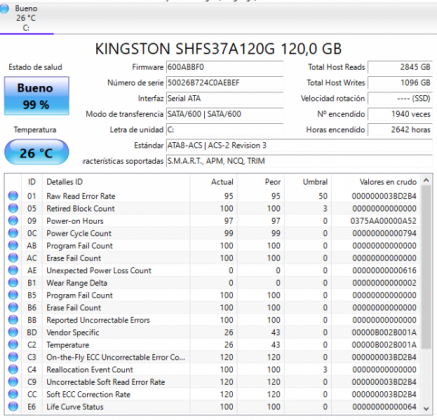
Task: Click the transfer mode field SATA/600
Action: (224, 114)
